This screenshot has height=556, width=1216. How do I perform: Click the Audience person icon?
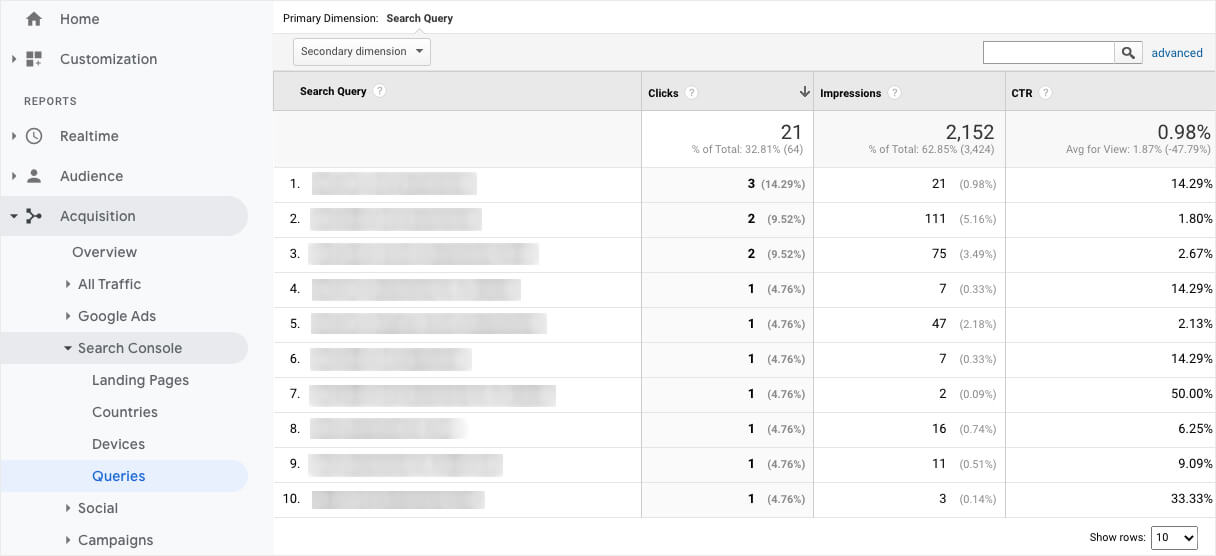tap(34, 176)
